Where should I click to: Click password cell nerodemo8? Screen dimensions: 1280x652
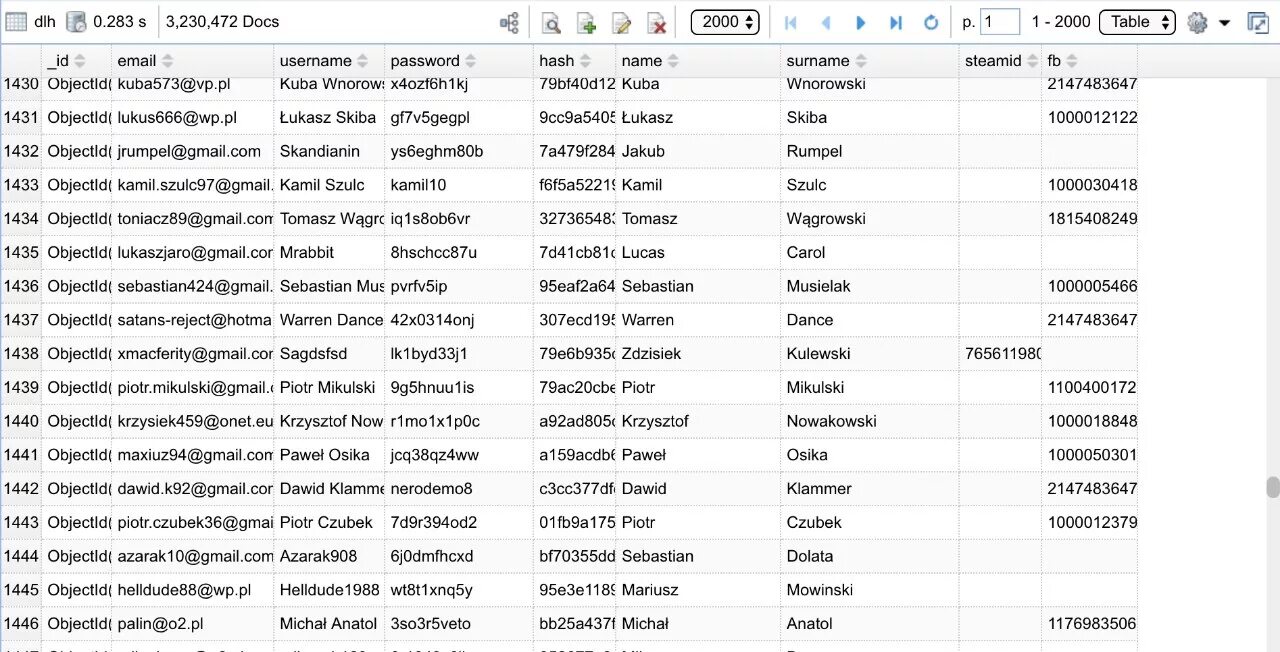[x=459, y=489]
